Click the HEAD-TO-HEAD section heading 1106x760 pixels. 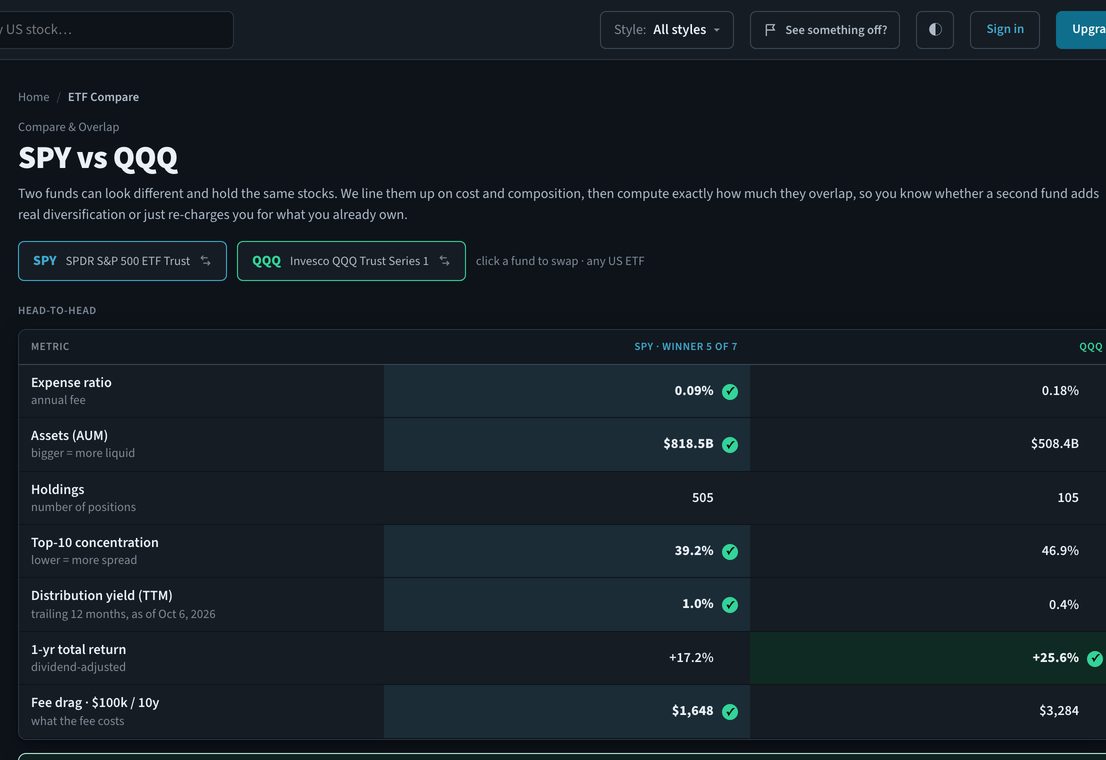(57, 310)
